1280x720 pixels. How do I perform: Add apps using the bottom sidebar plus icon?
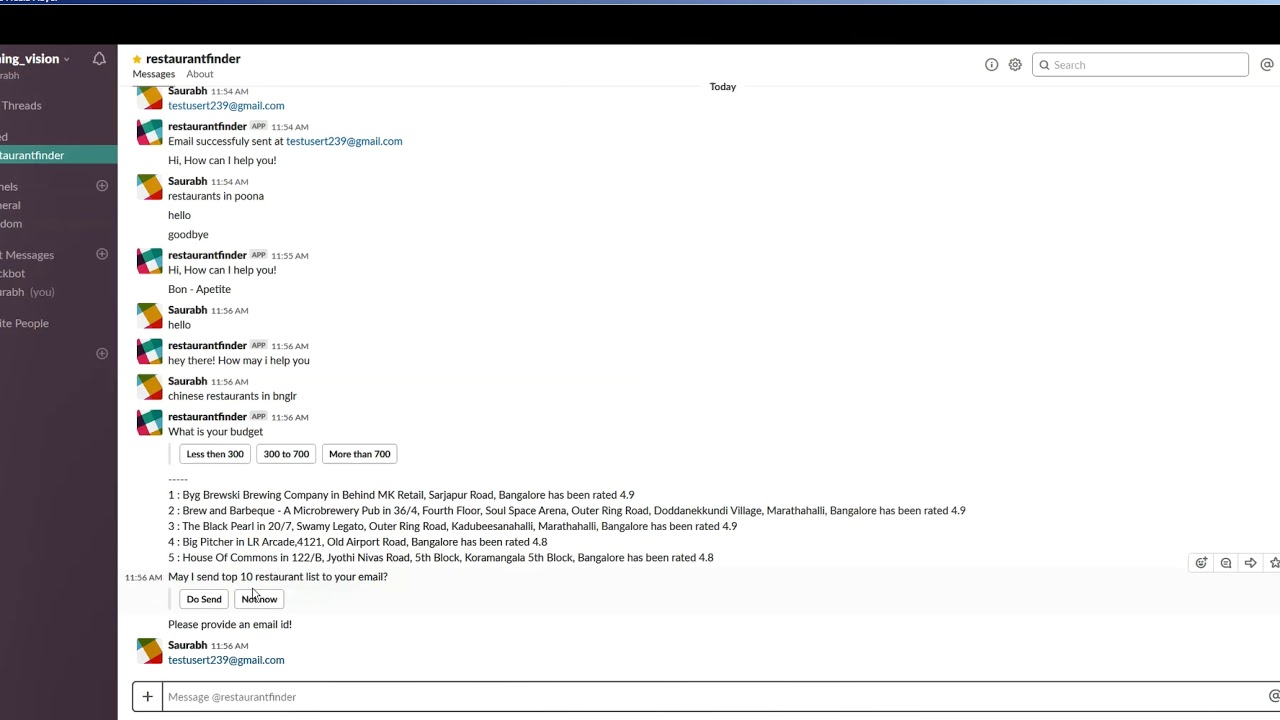[102, 353]
